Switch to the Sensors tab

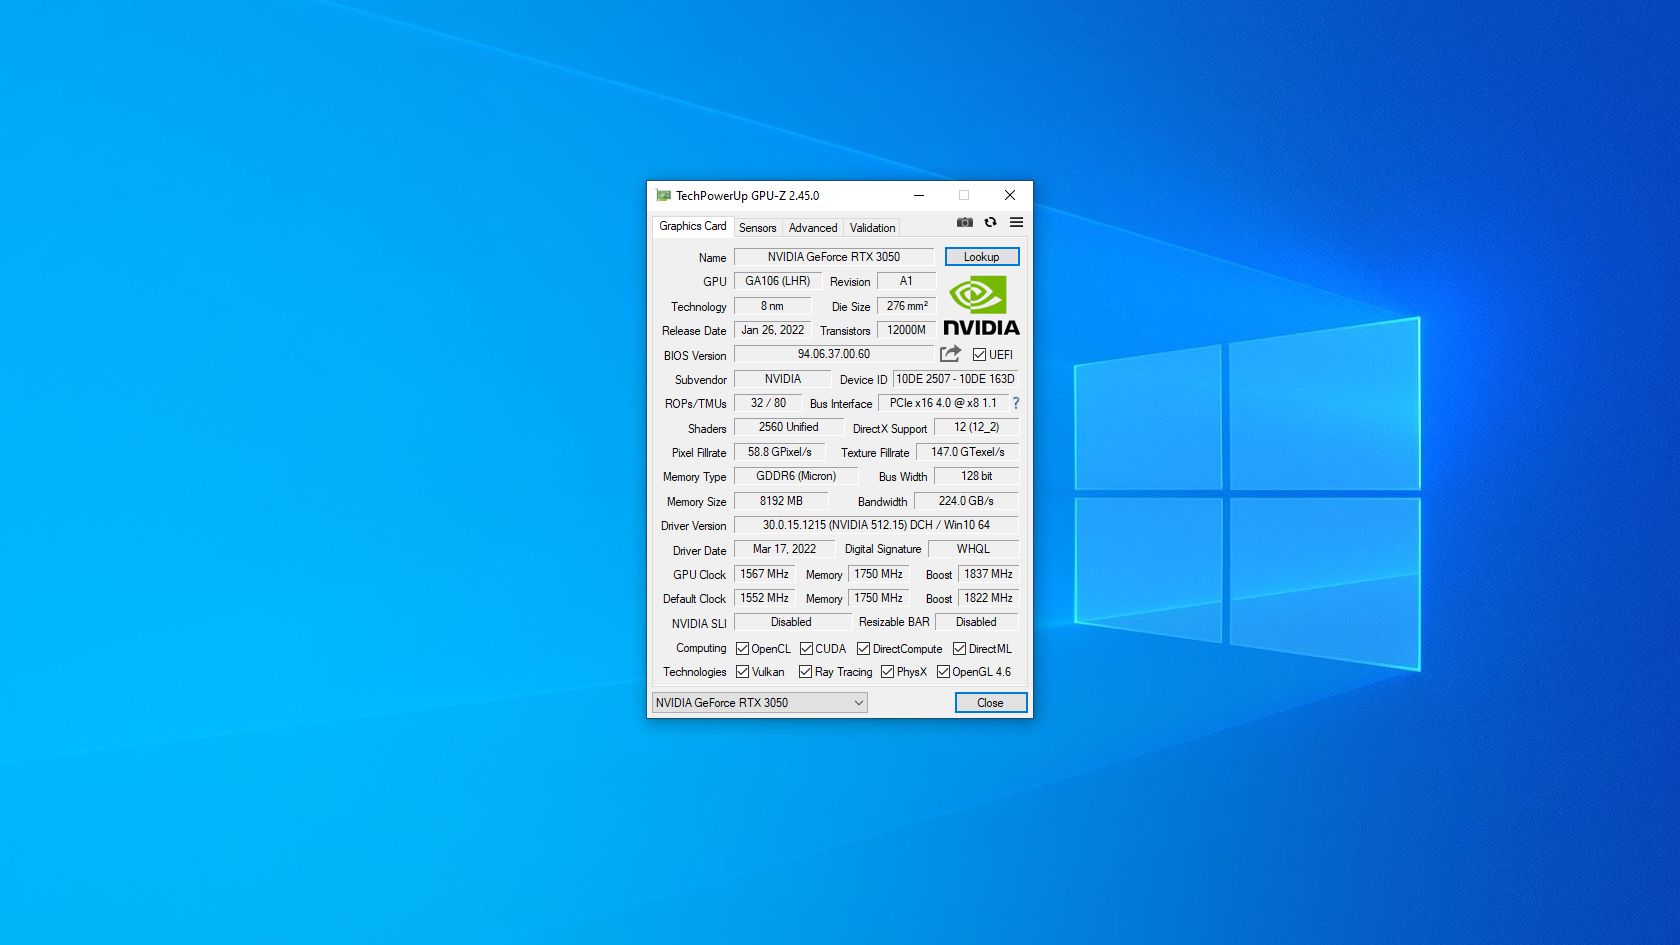(x=758, y=228)
